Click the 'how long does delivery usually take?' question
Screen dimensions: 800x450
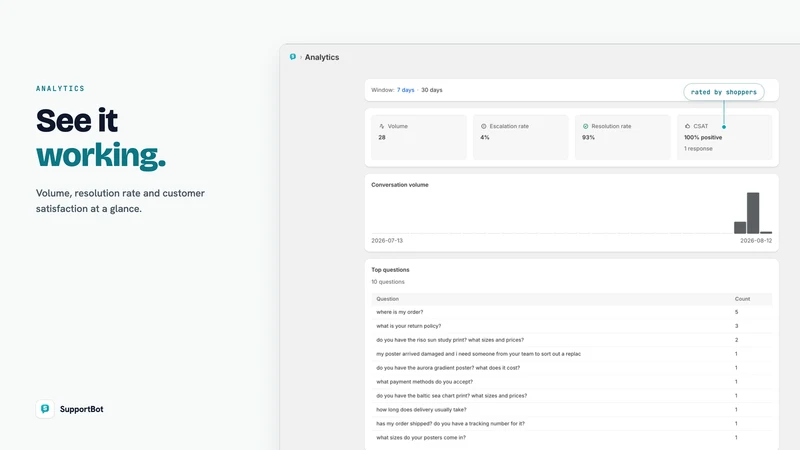pyautogui.click(x=421, y=409)
